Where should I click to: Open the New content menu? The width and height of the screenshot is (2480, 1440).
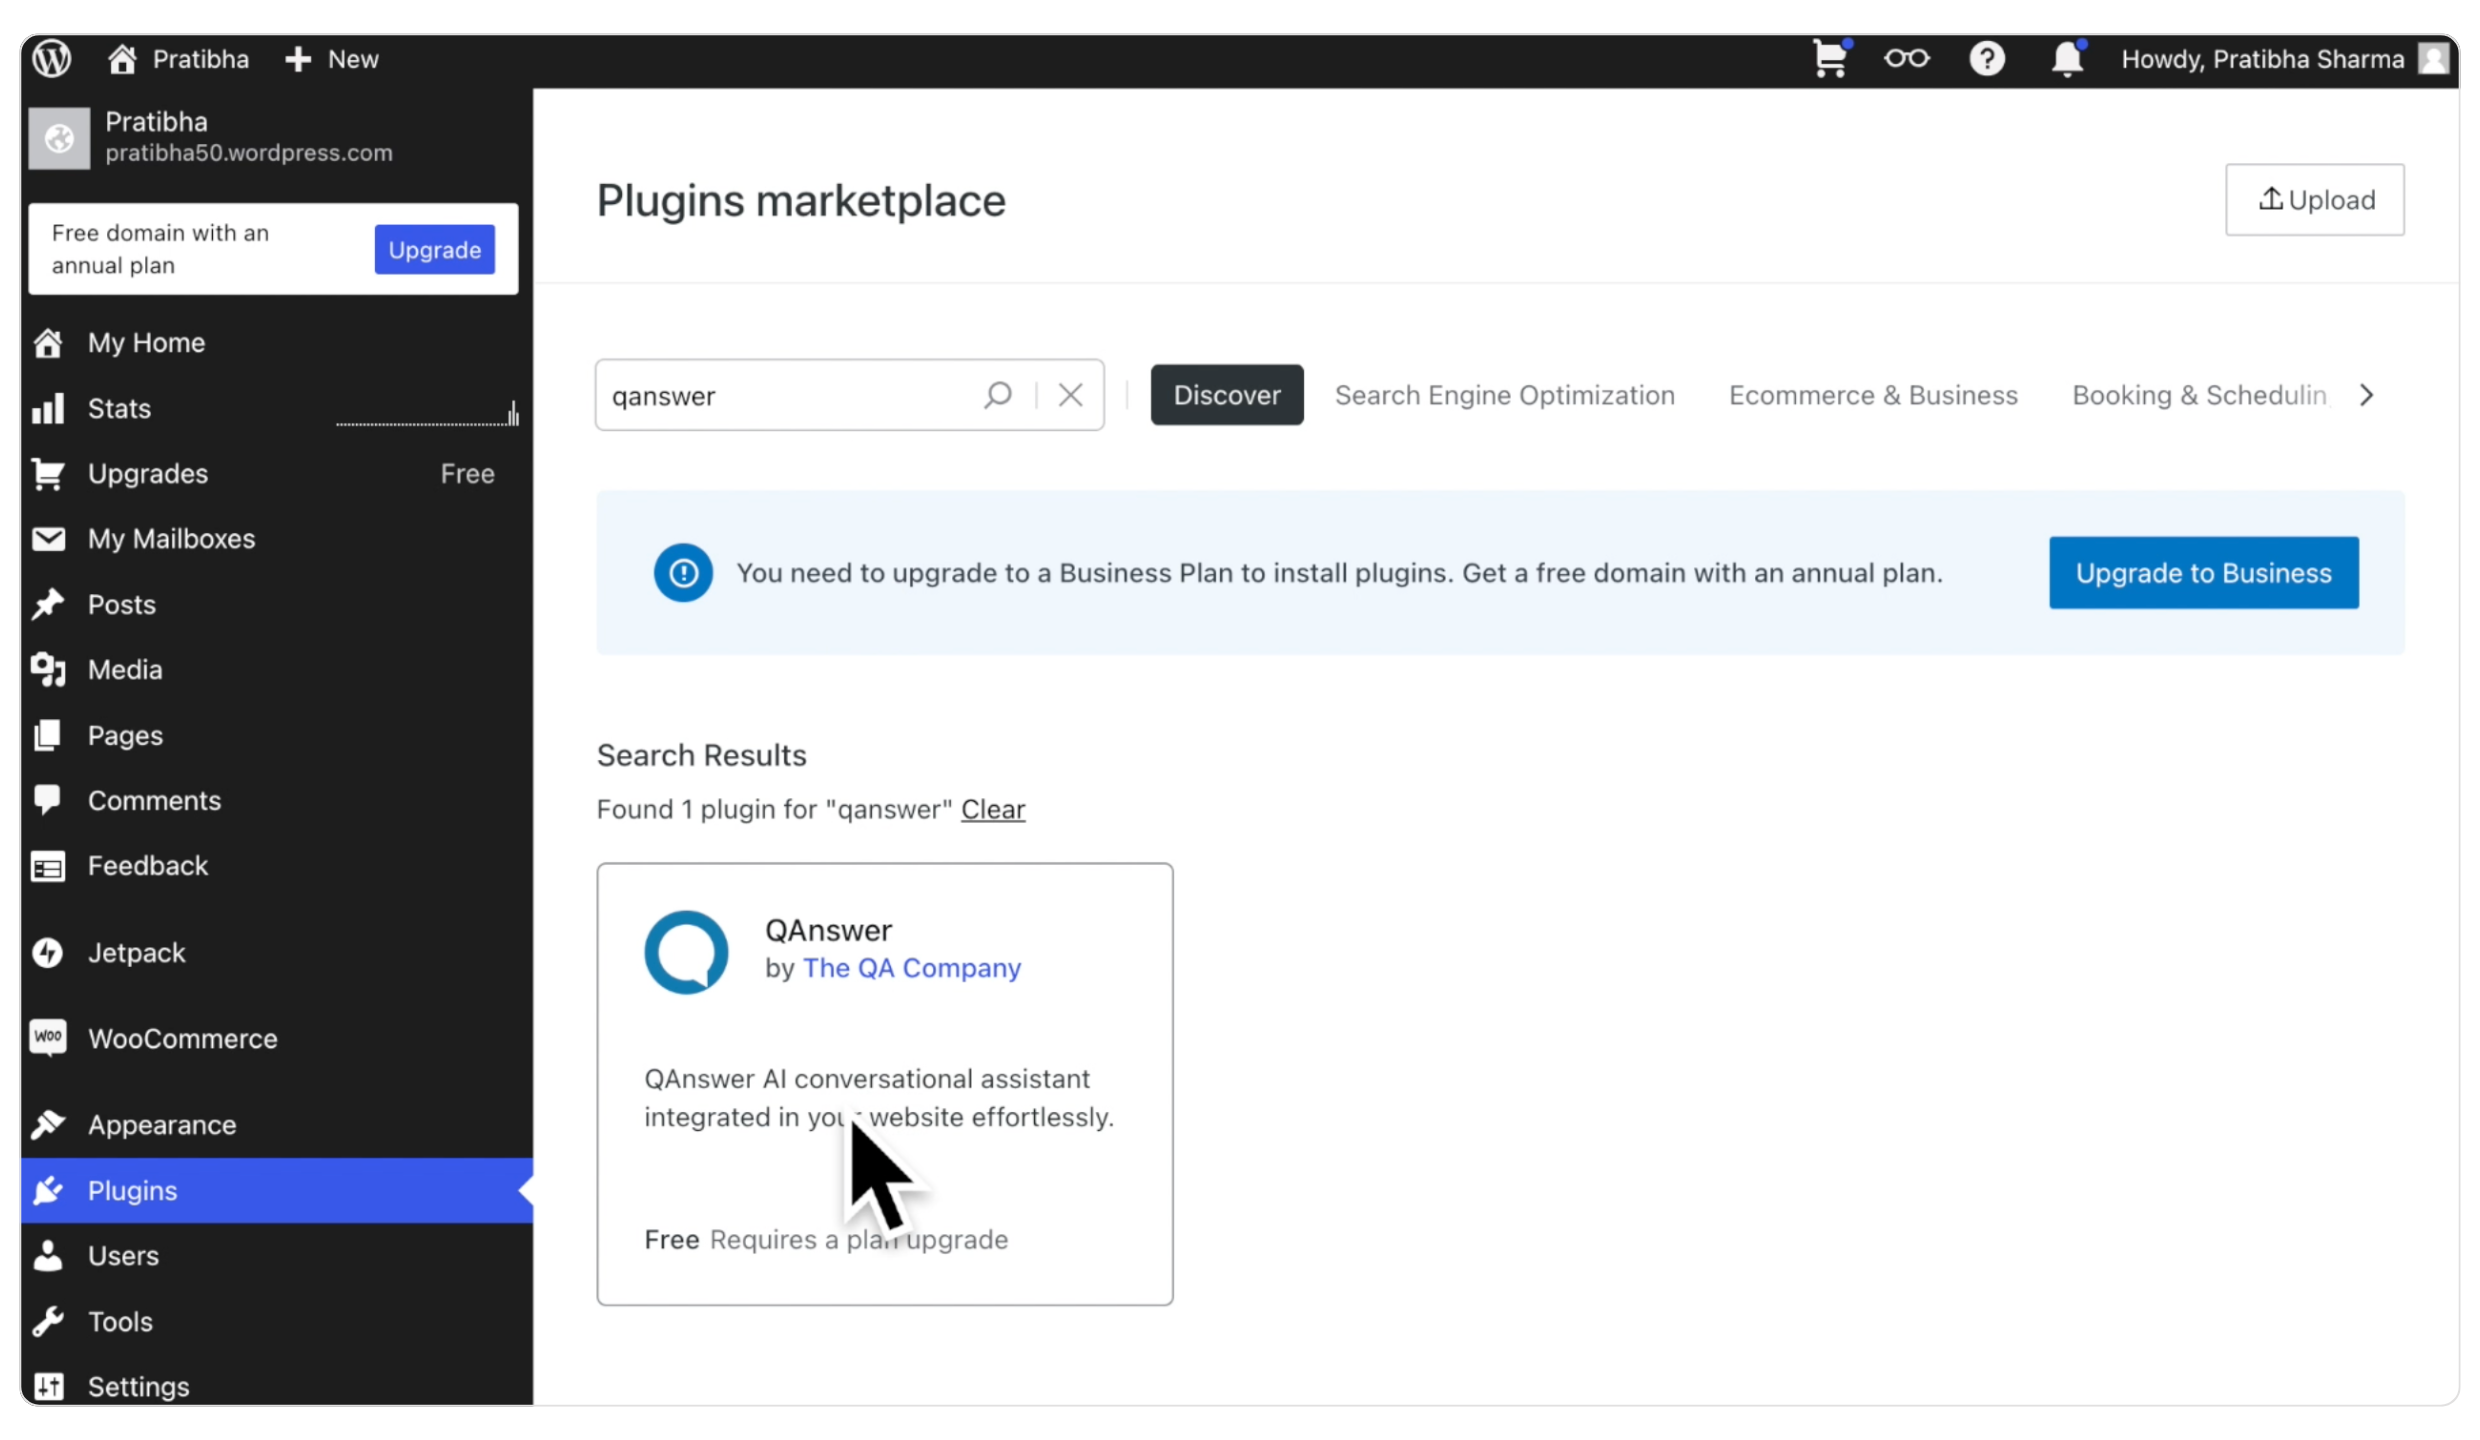coord(332,58)
